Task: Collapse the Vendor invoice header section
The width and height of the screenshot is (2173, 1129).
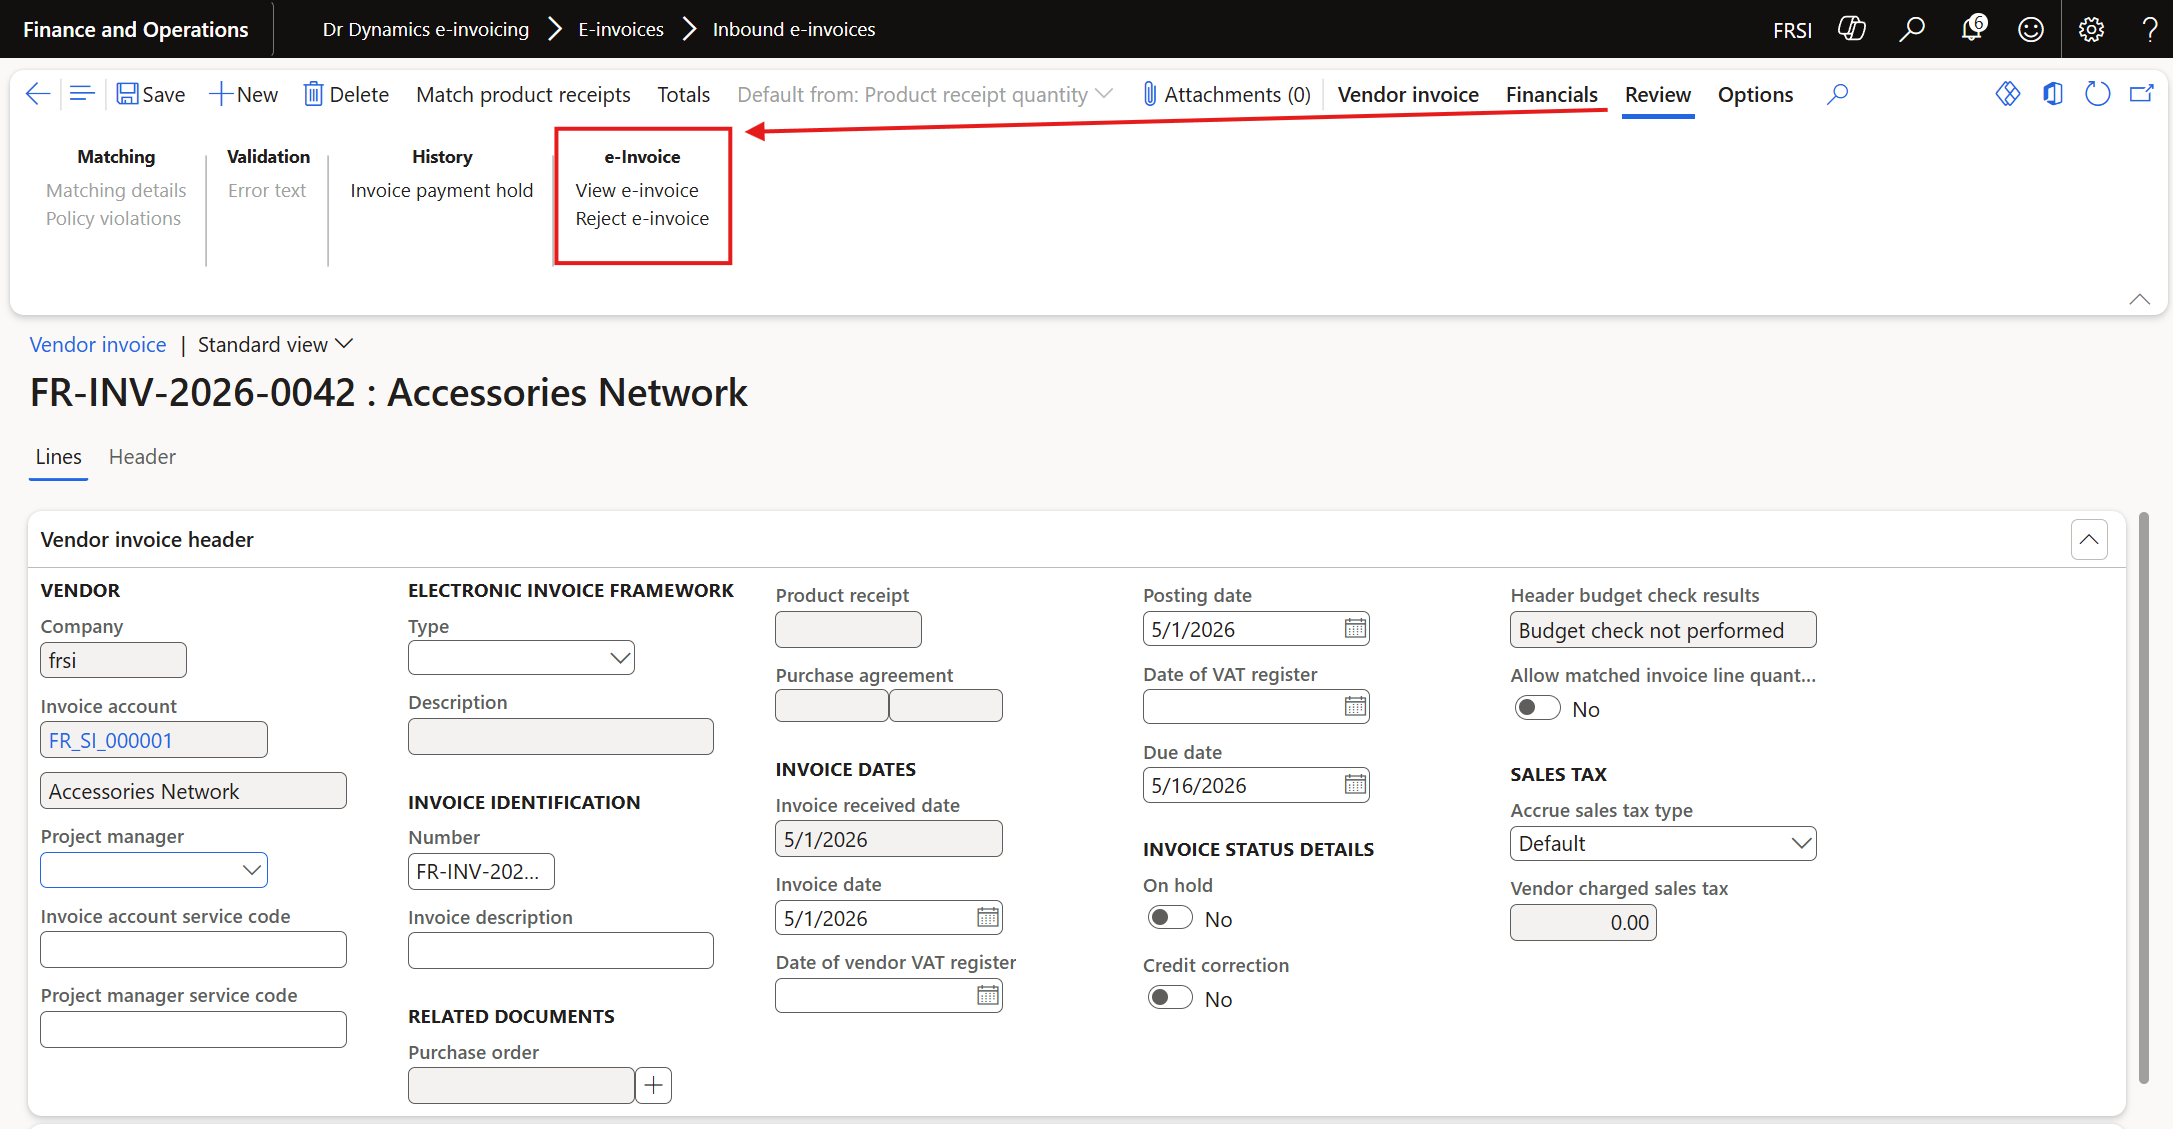Action: pos(2089,539)
